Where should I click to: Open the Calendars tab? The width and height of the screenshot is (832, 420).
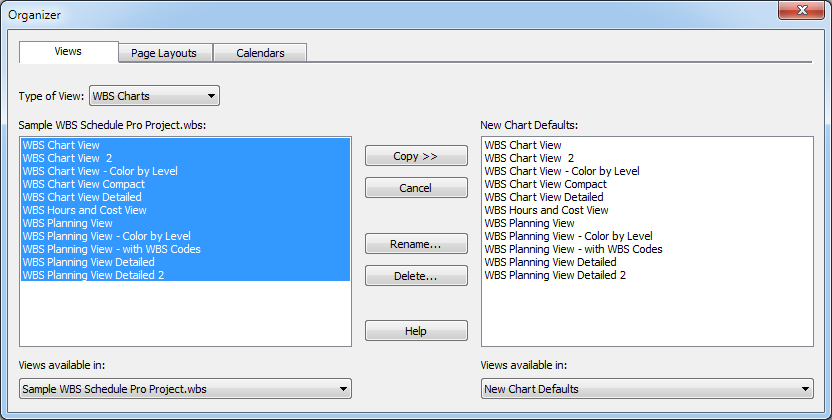[259, 53]
